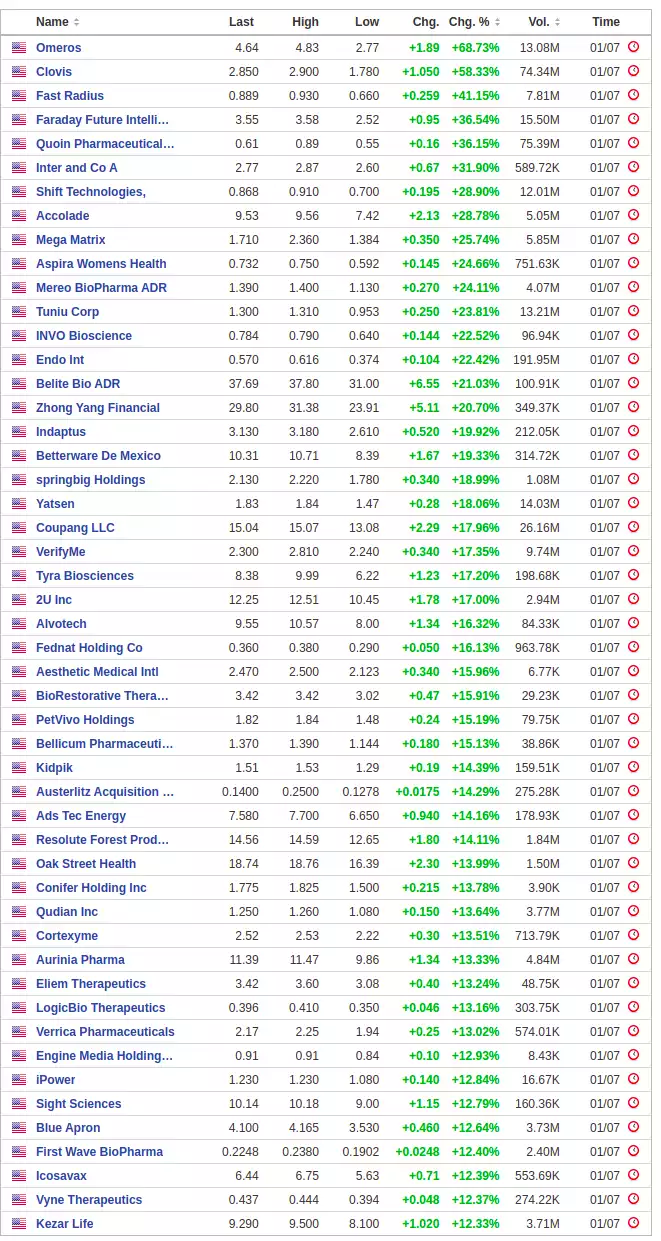
Task: Open Engine Media Holding… link
Action: (x=105, y=1056)
